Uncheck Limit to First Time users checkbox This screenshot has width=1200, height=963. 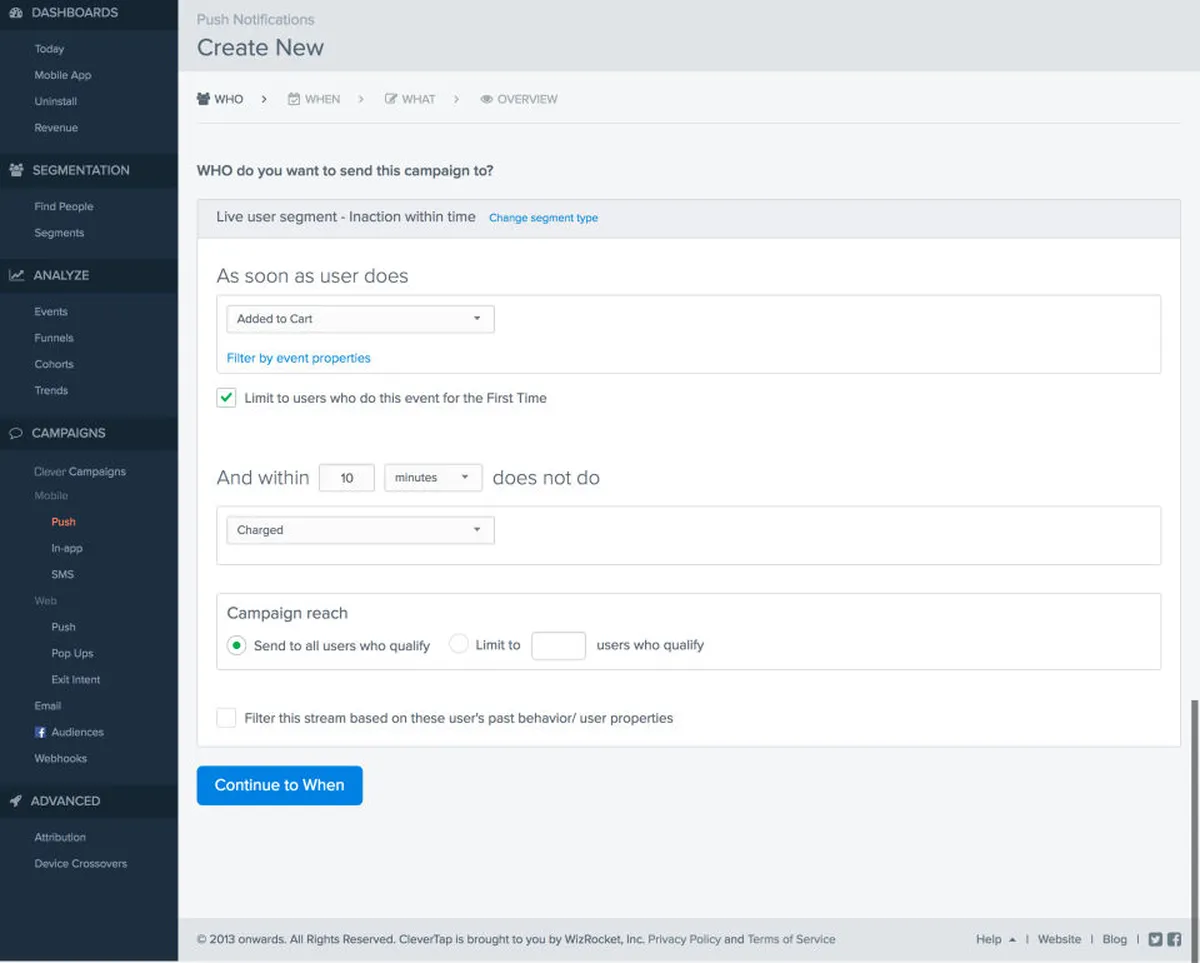tap(227, 398)
